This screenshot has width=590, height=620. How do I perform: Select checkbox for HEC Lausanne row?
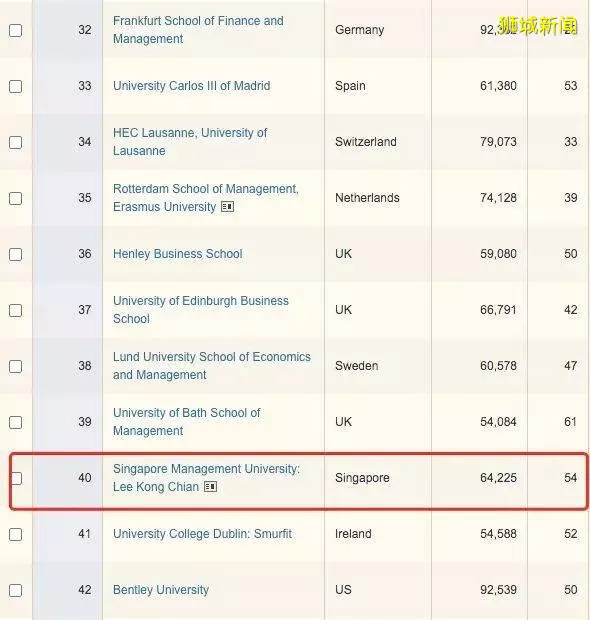[15, 142]
